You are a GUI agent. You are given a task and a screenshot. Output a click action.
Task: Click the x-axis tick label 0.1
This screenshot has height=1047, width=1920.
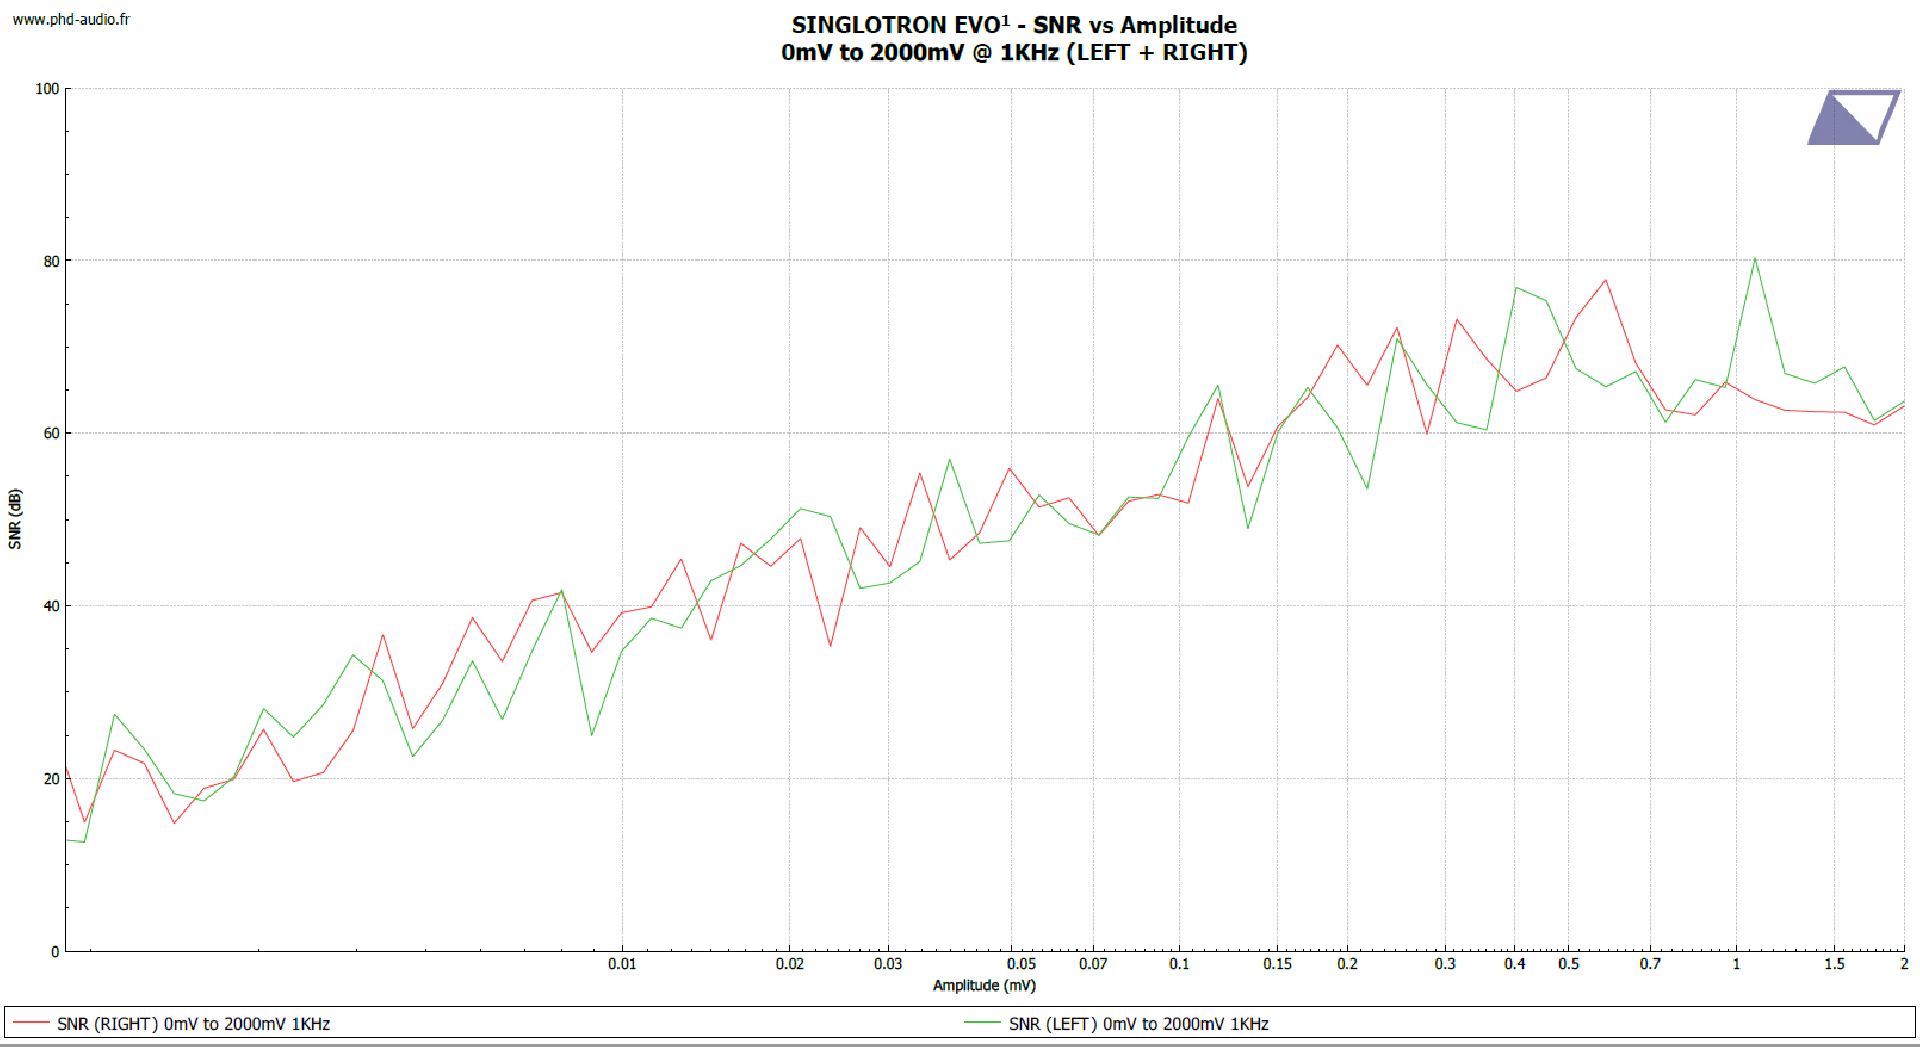click(x=1179, y=964)
